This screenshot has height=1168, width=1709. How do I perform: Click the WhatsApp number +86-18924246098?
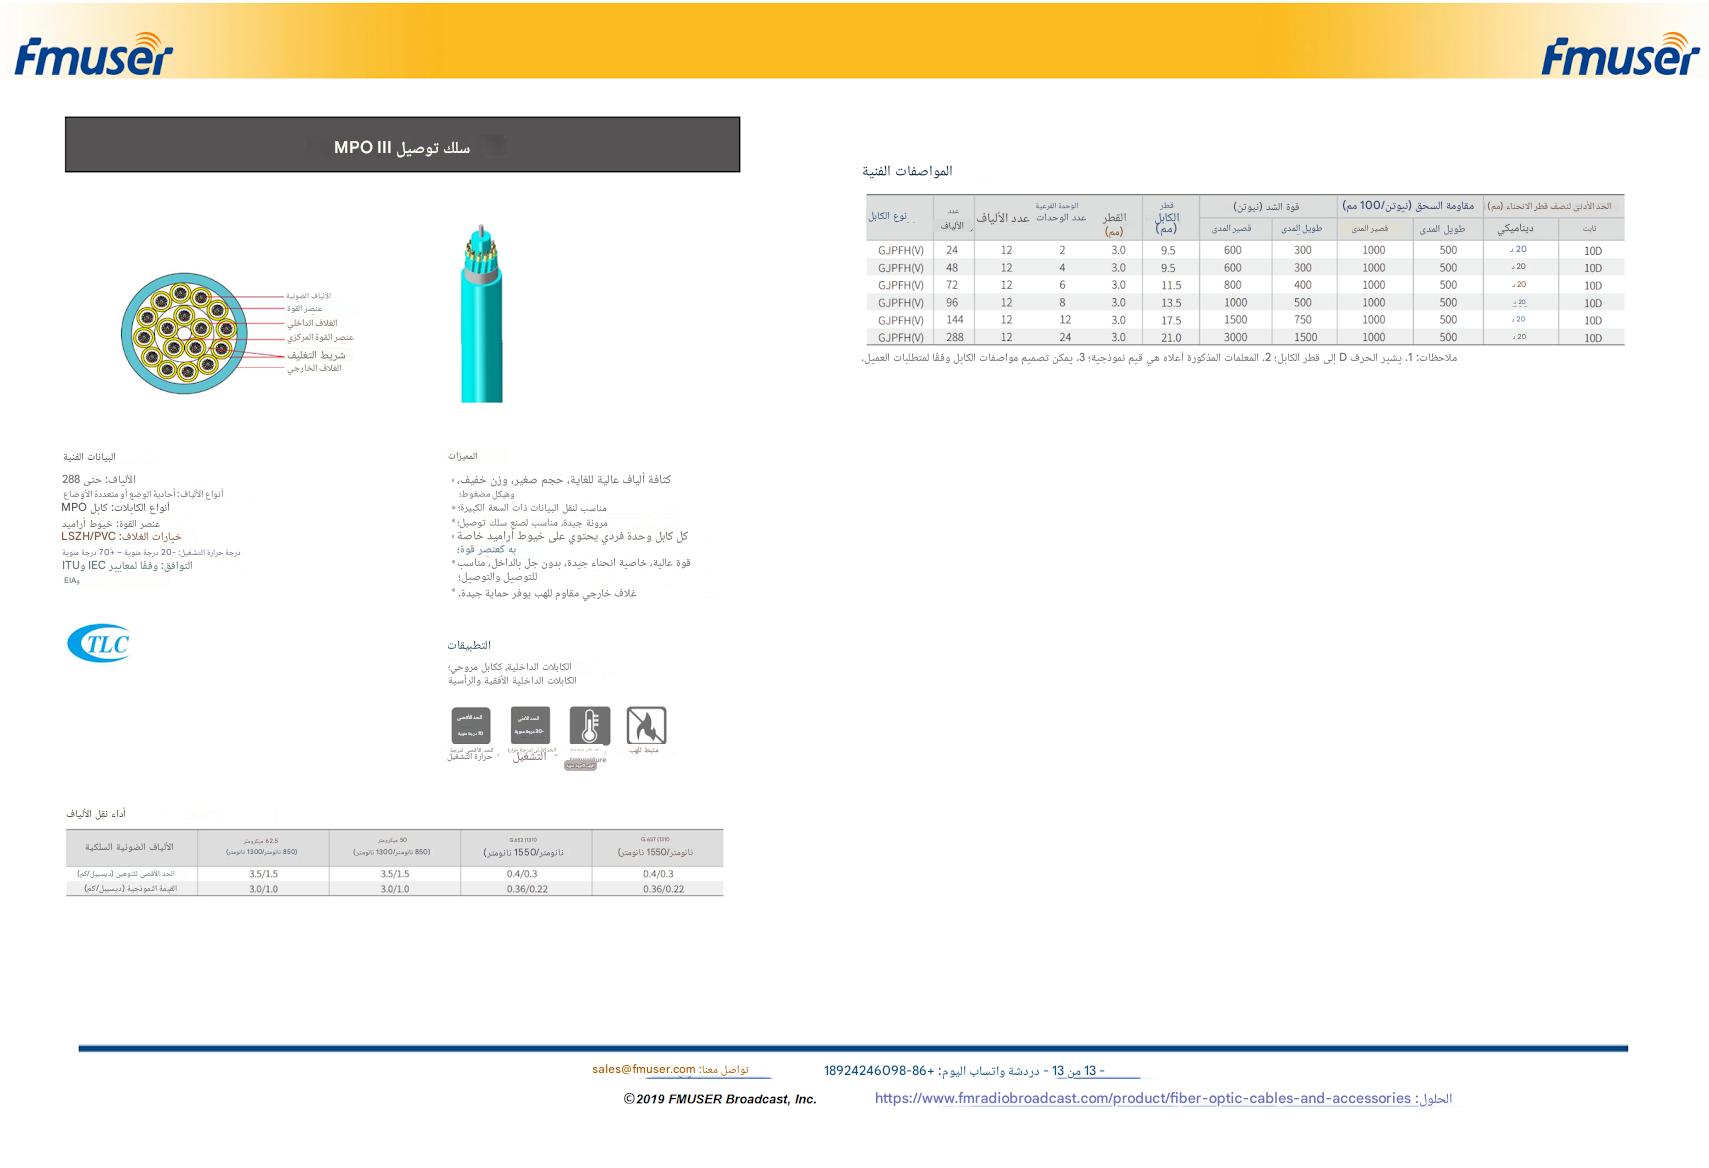878,1071
